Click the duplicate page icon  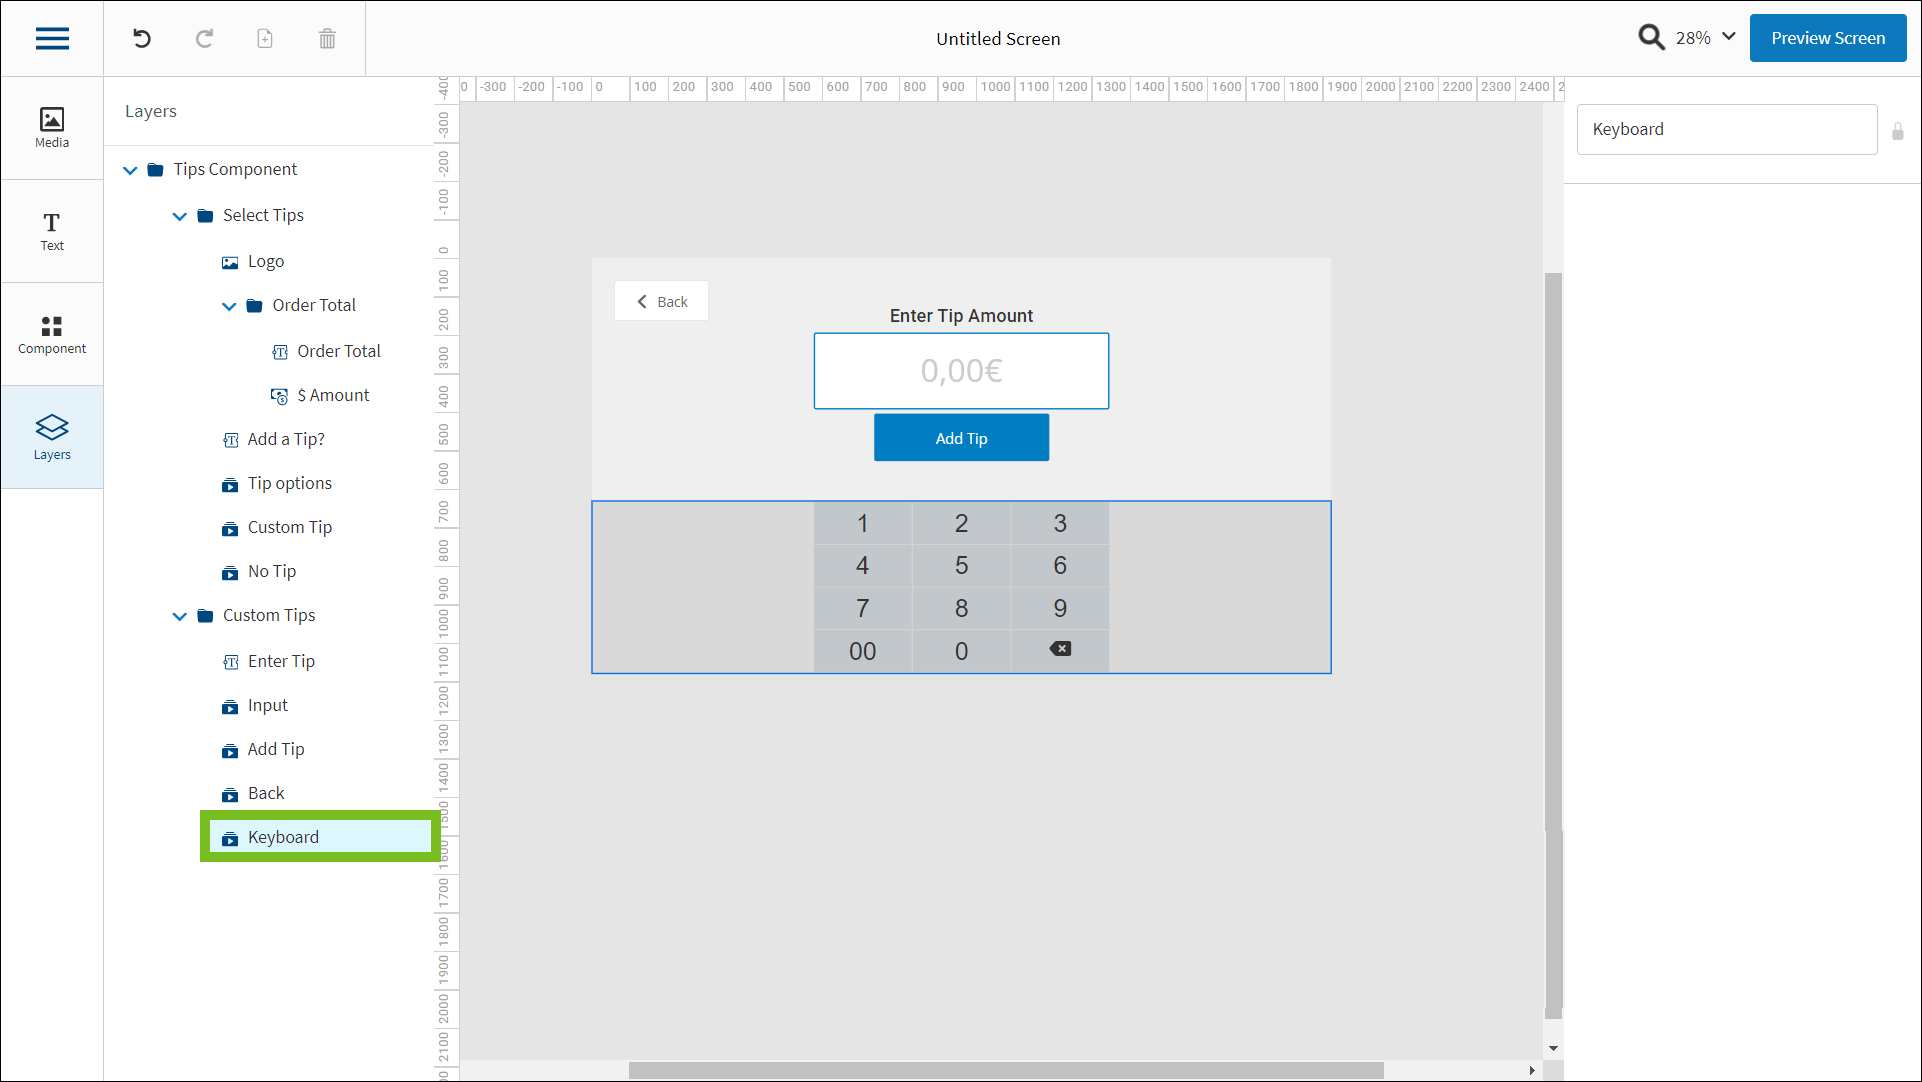(x=265, y=39)
